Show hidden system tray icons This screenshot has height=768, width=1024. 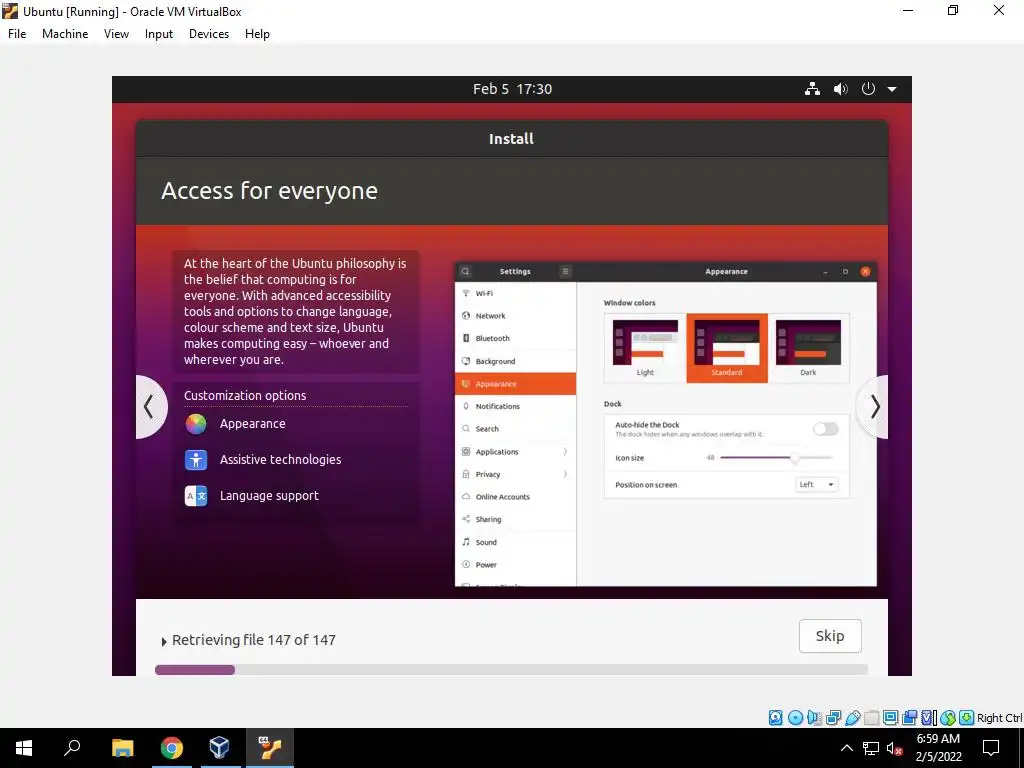pyautogui.click(x=846, y=748)
